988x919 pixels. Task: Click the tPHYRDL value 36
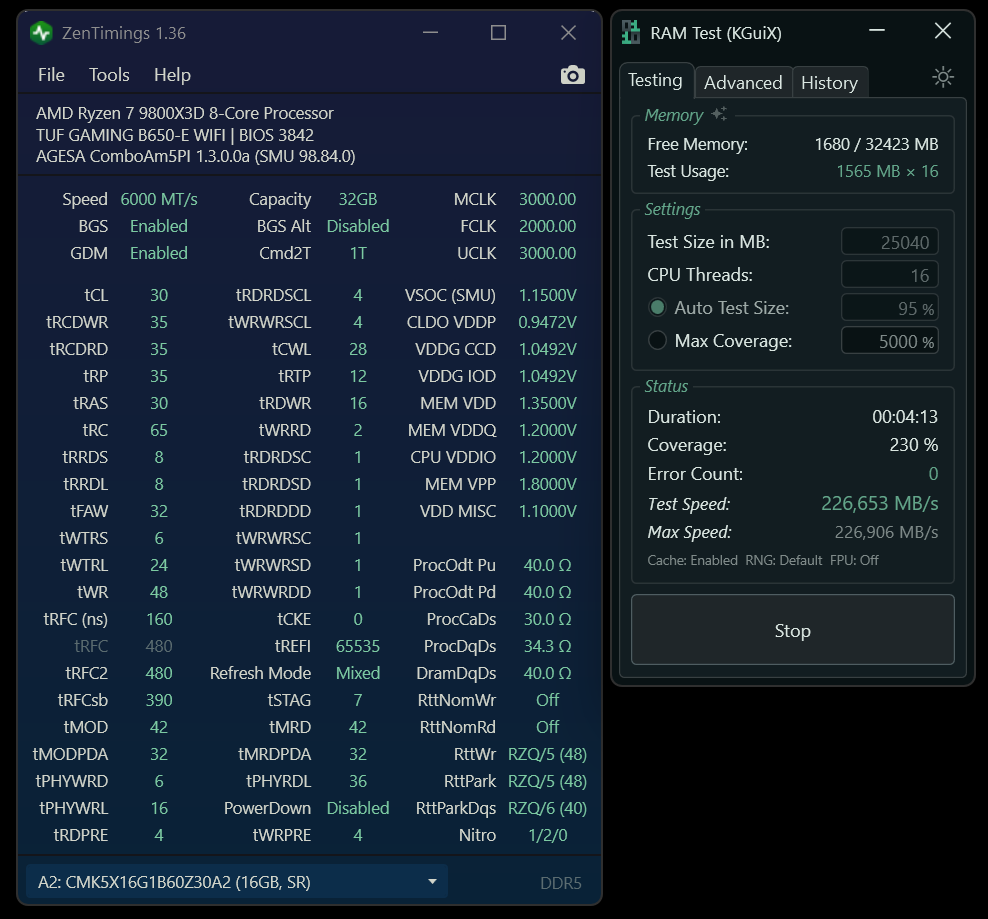point(358,781)
